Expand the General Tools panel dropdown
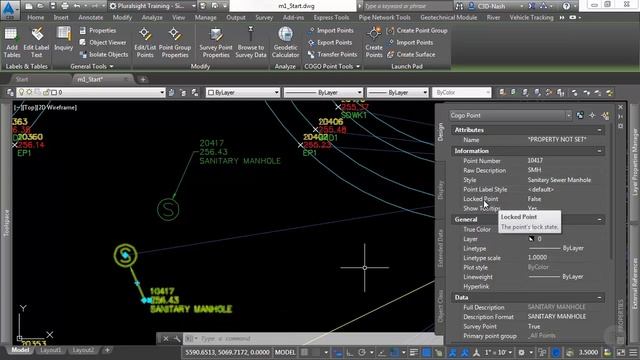The image size is (640, 360). [92, 67]
